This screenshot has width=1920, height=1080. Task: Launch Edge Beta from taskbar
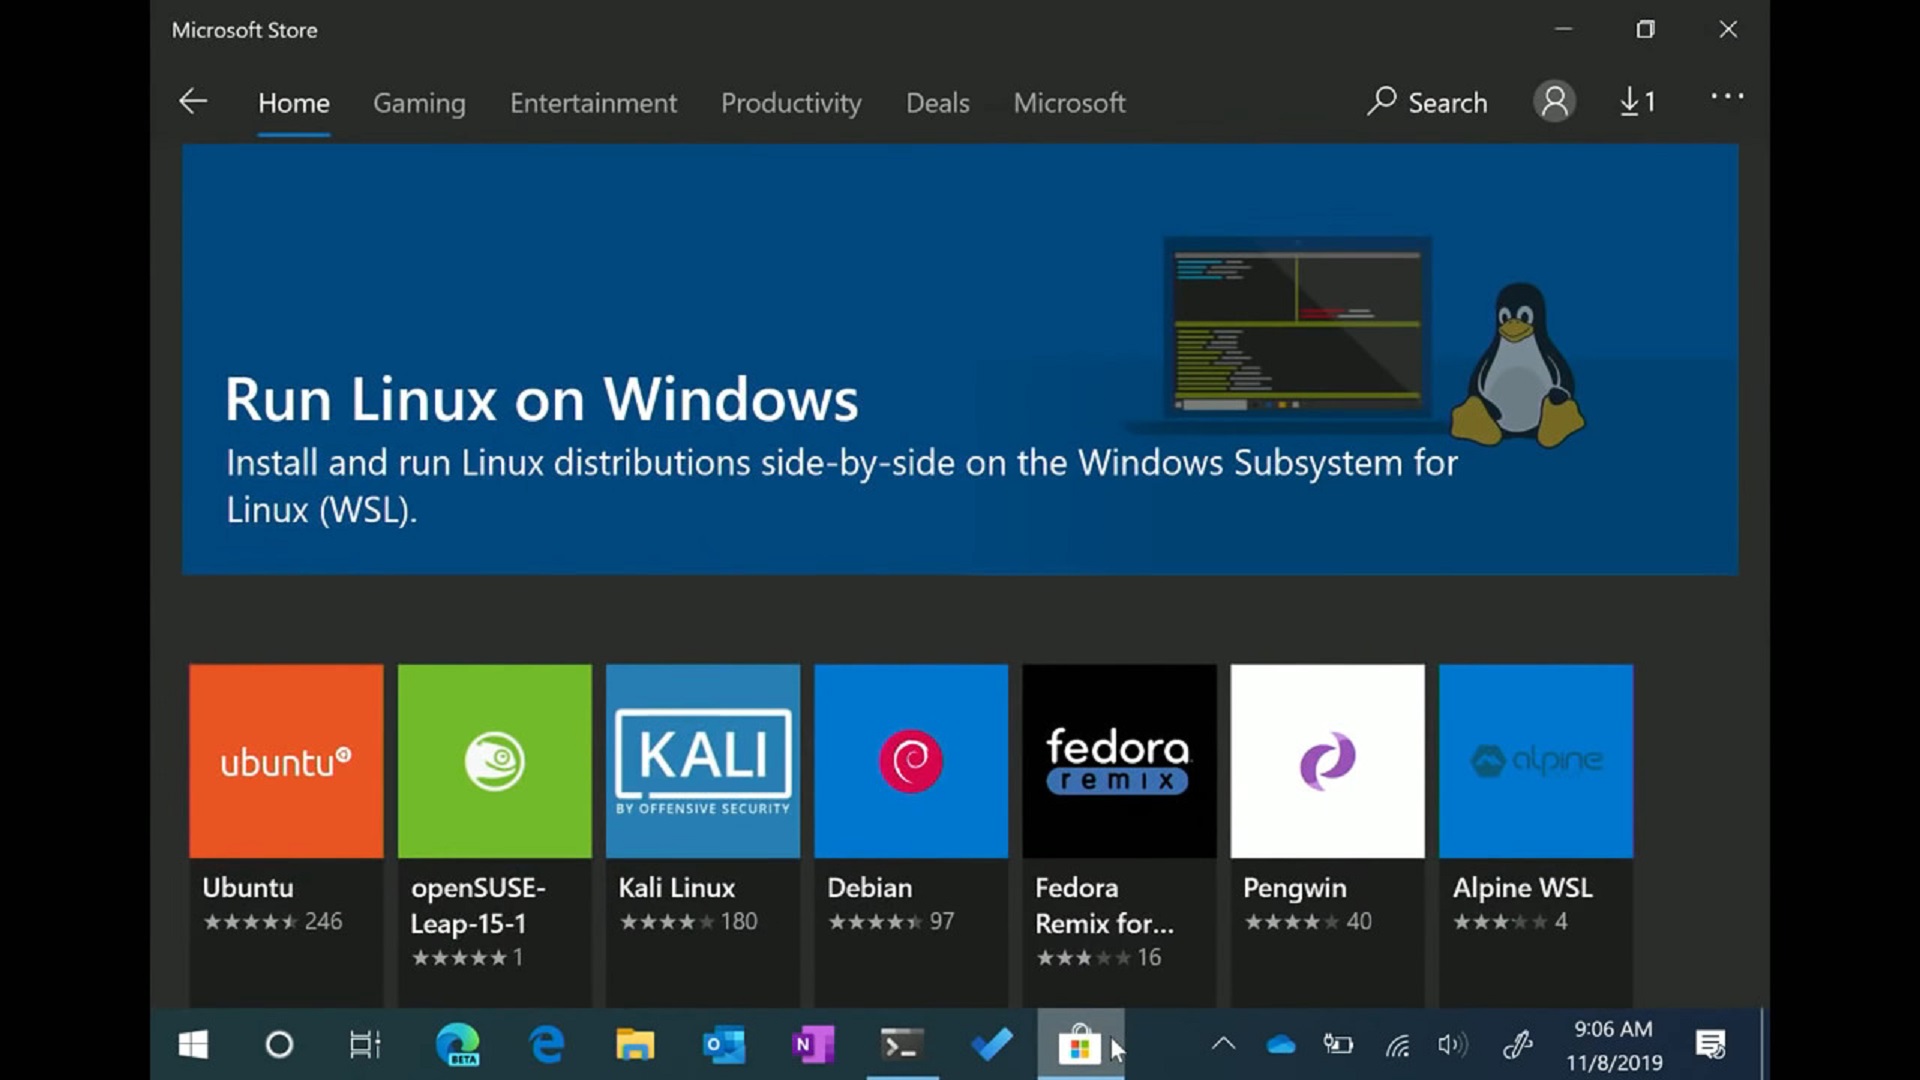coord(458,1045)
